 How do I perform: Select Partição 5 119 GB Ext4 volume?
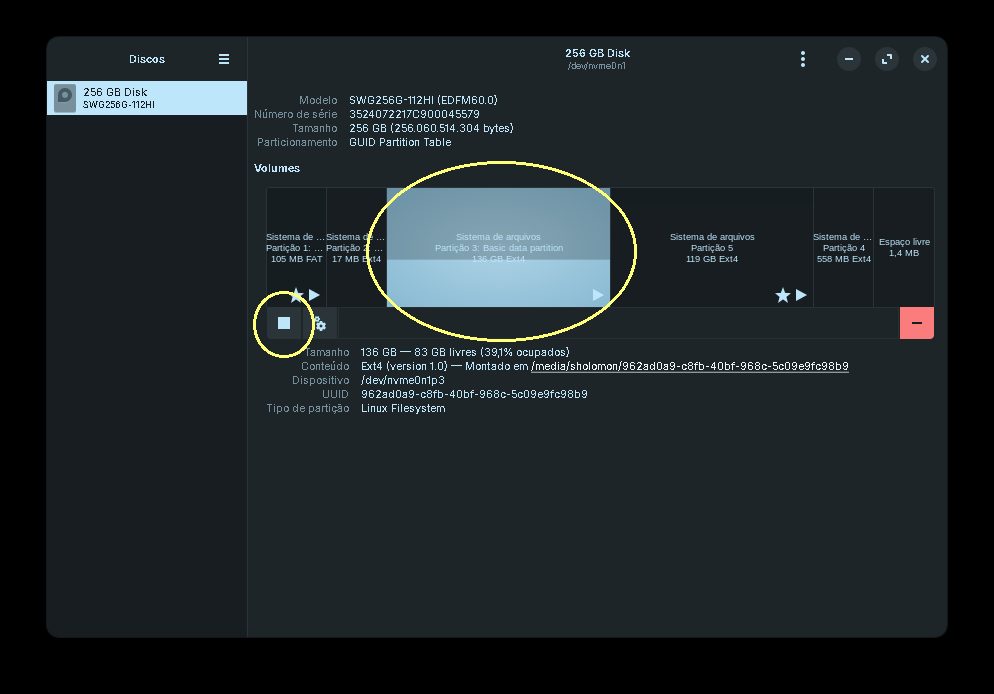712,247
